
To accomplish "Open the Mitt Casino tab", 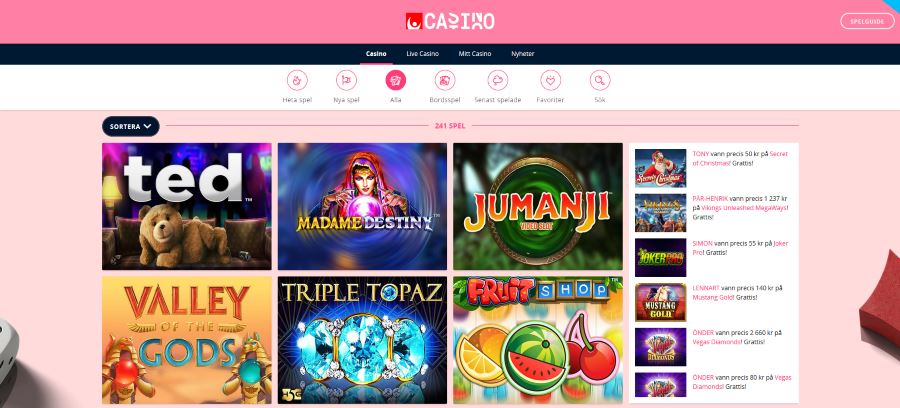I will [475, 54].
